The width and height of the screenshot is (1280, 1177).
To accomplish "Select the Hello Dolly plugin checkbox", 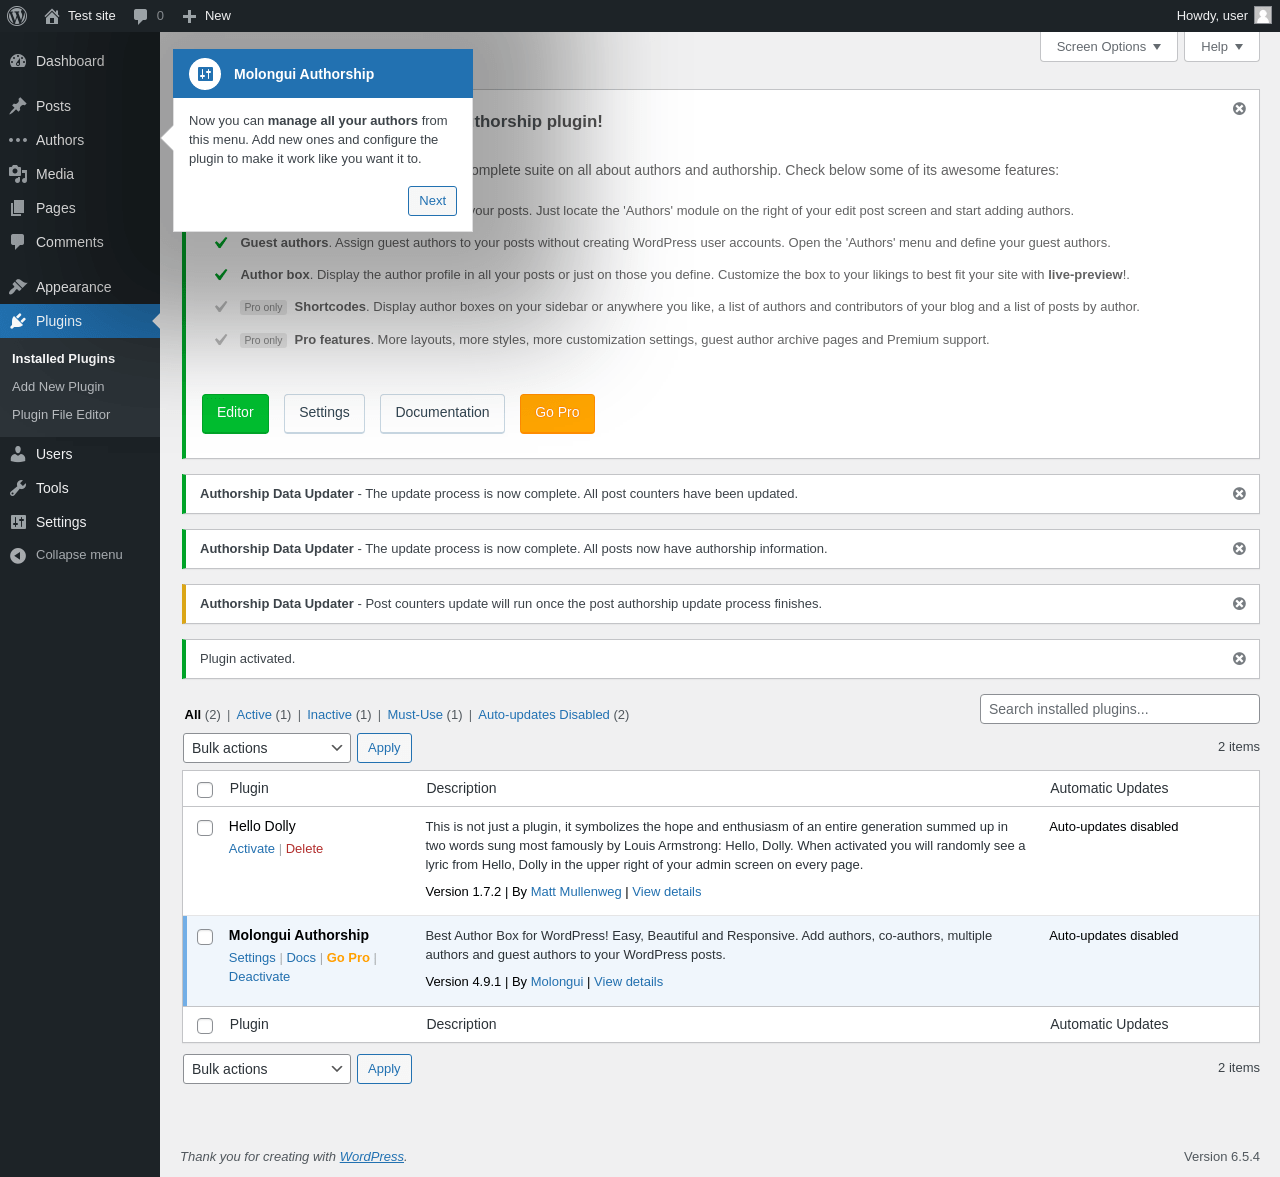I will coord(205,828).
